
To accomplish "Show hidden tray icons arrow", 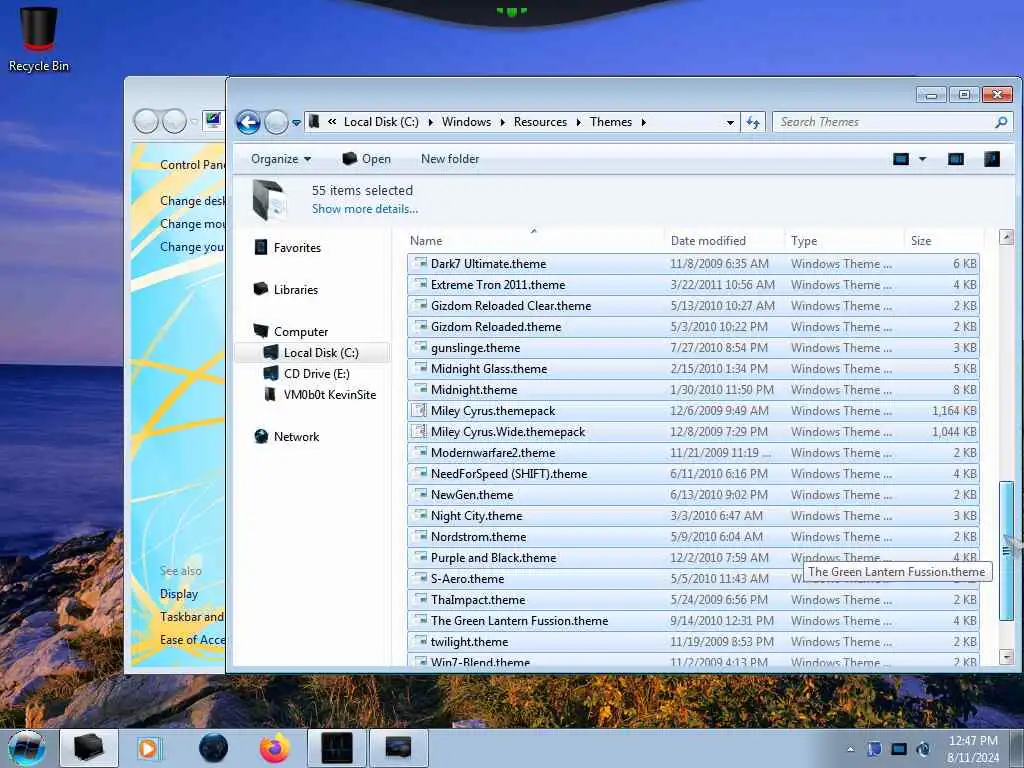I will [850, 749].
